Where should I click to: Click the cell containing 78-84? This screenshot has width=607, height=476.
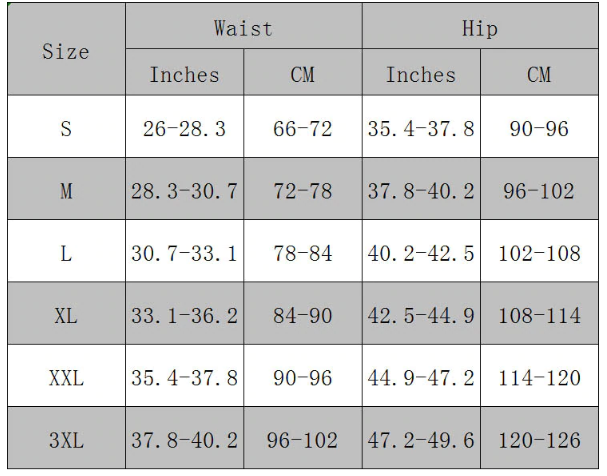point(303,251)
